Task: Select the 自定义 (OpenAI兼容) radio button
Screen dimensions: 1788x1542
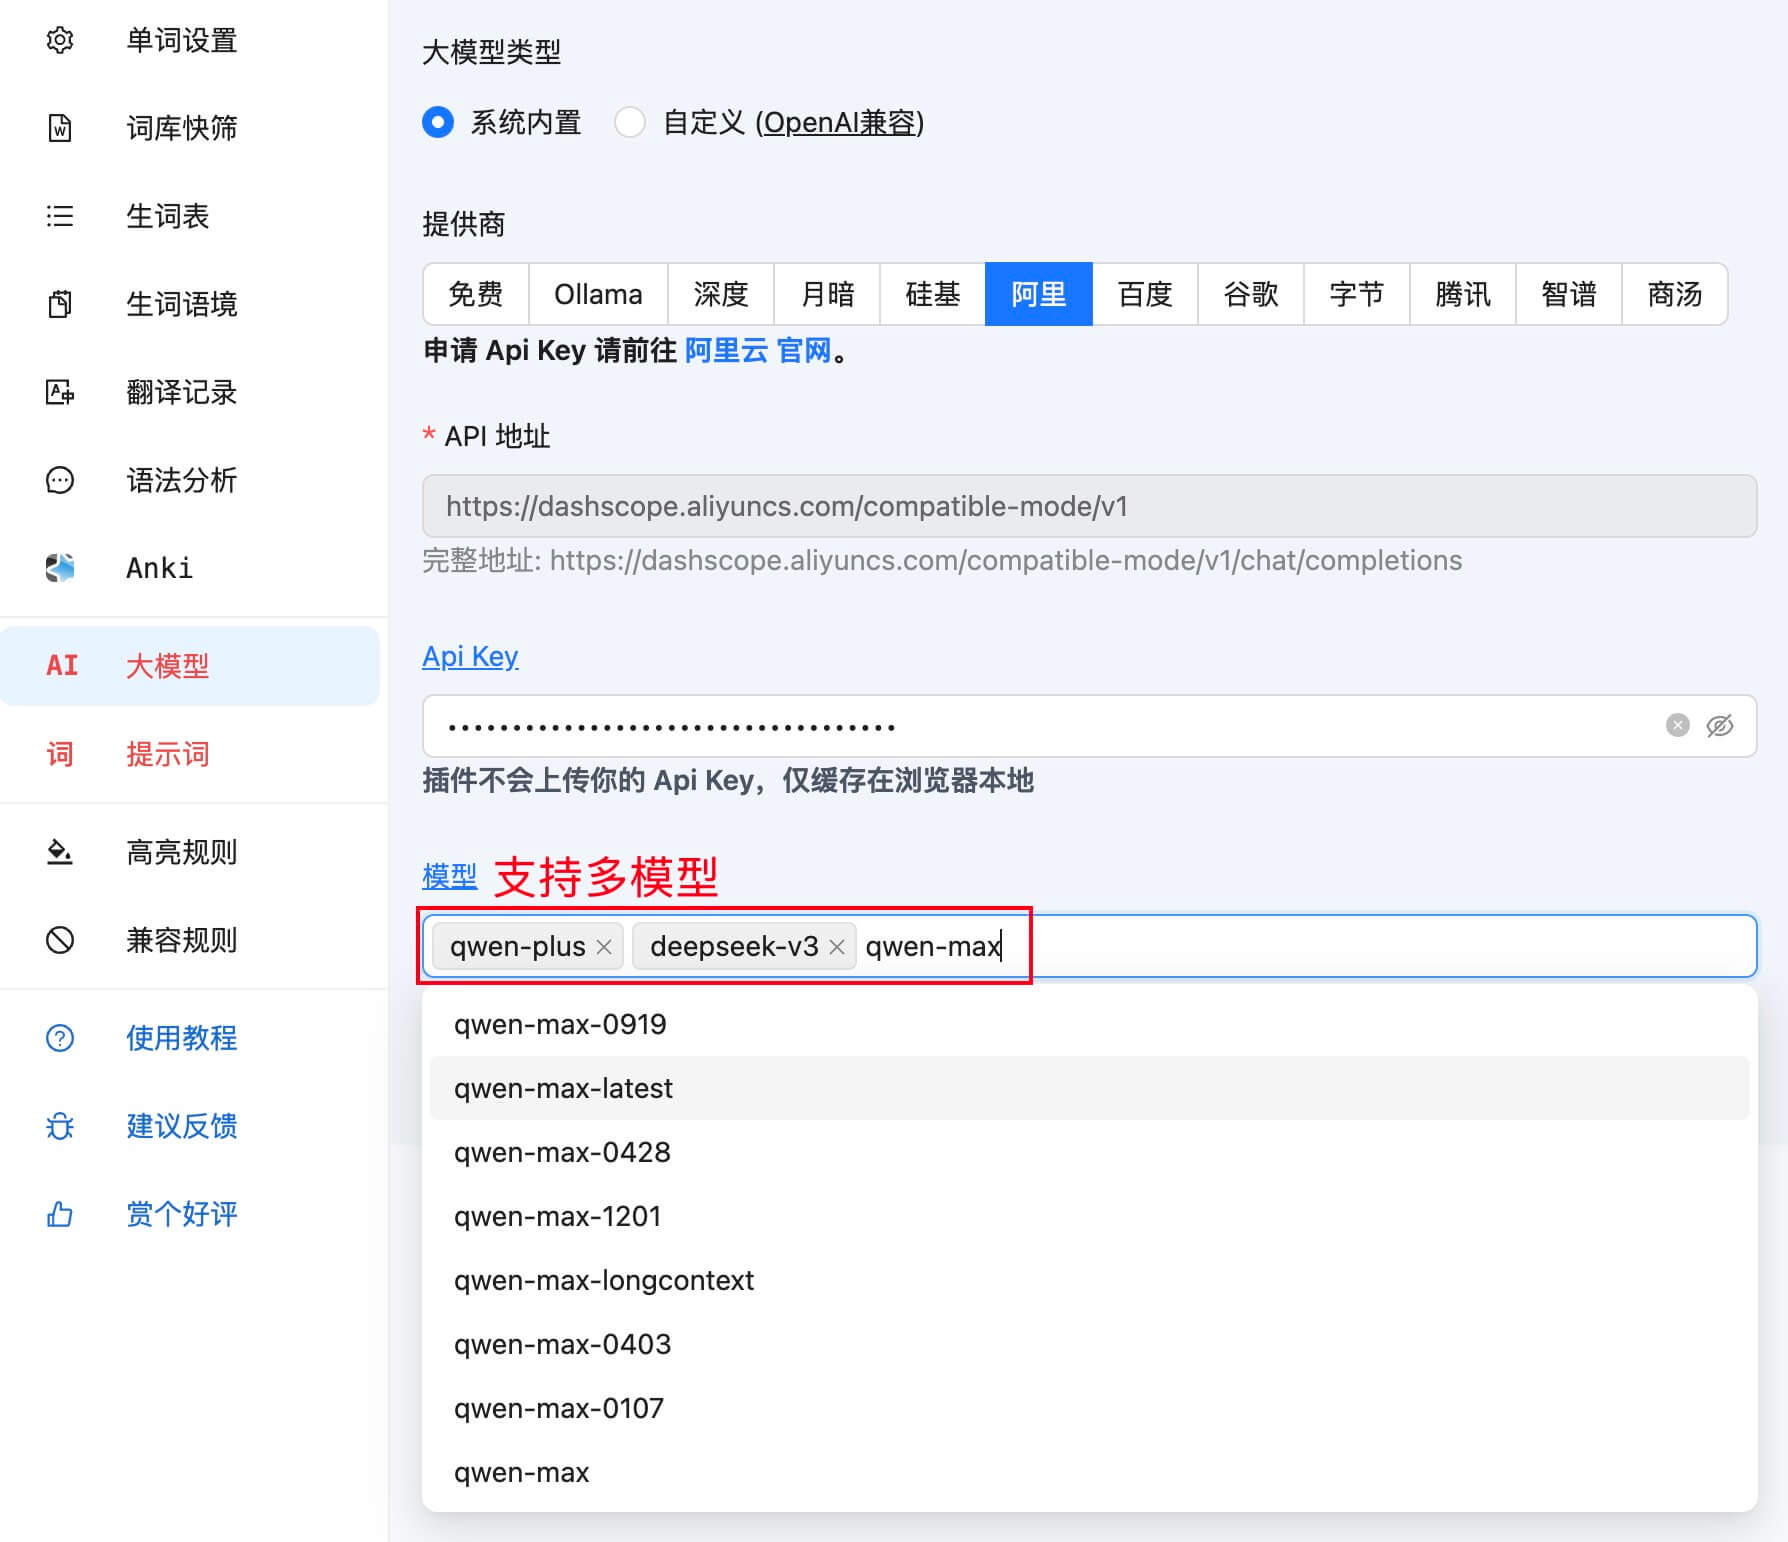Action: click(x=630, y=122)
